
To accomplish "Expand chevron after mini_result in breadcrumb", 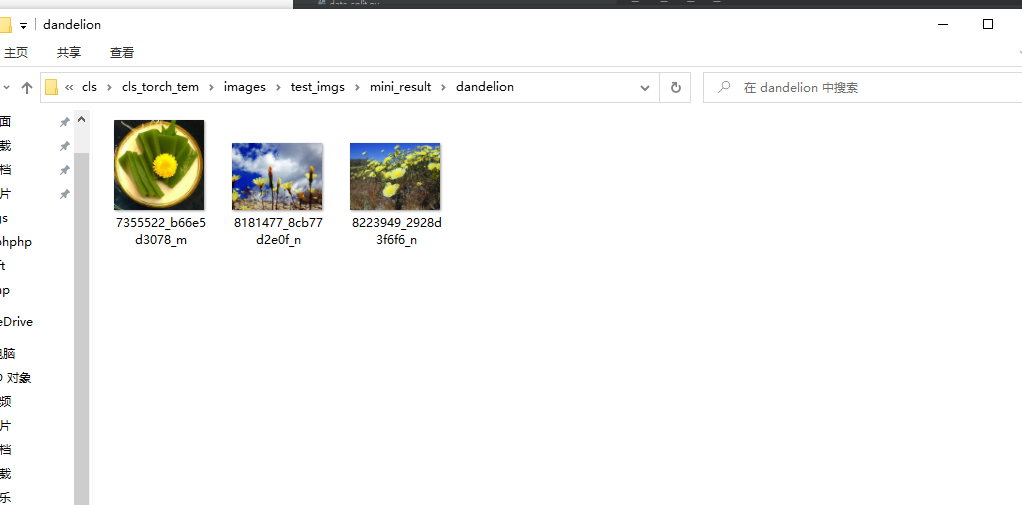I will 443,87.
